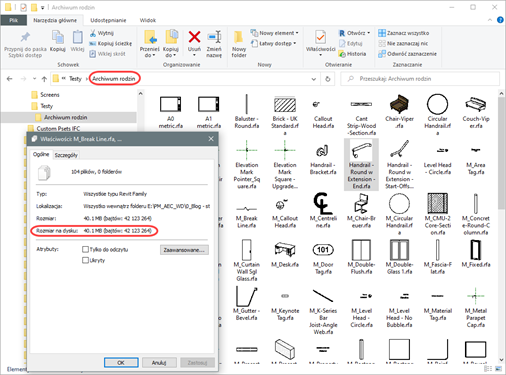Click the Zaawansowane... button
The image size is (506, 375).
pyautogui.click(x=184, y=250)
